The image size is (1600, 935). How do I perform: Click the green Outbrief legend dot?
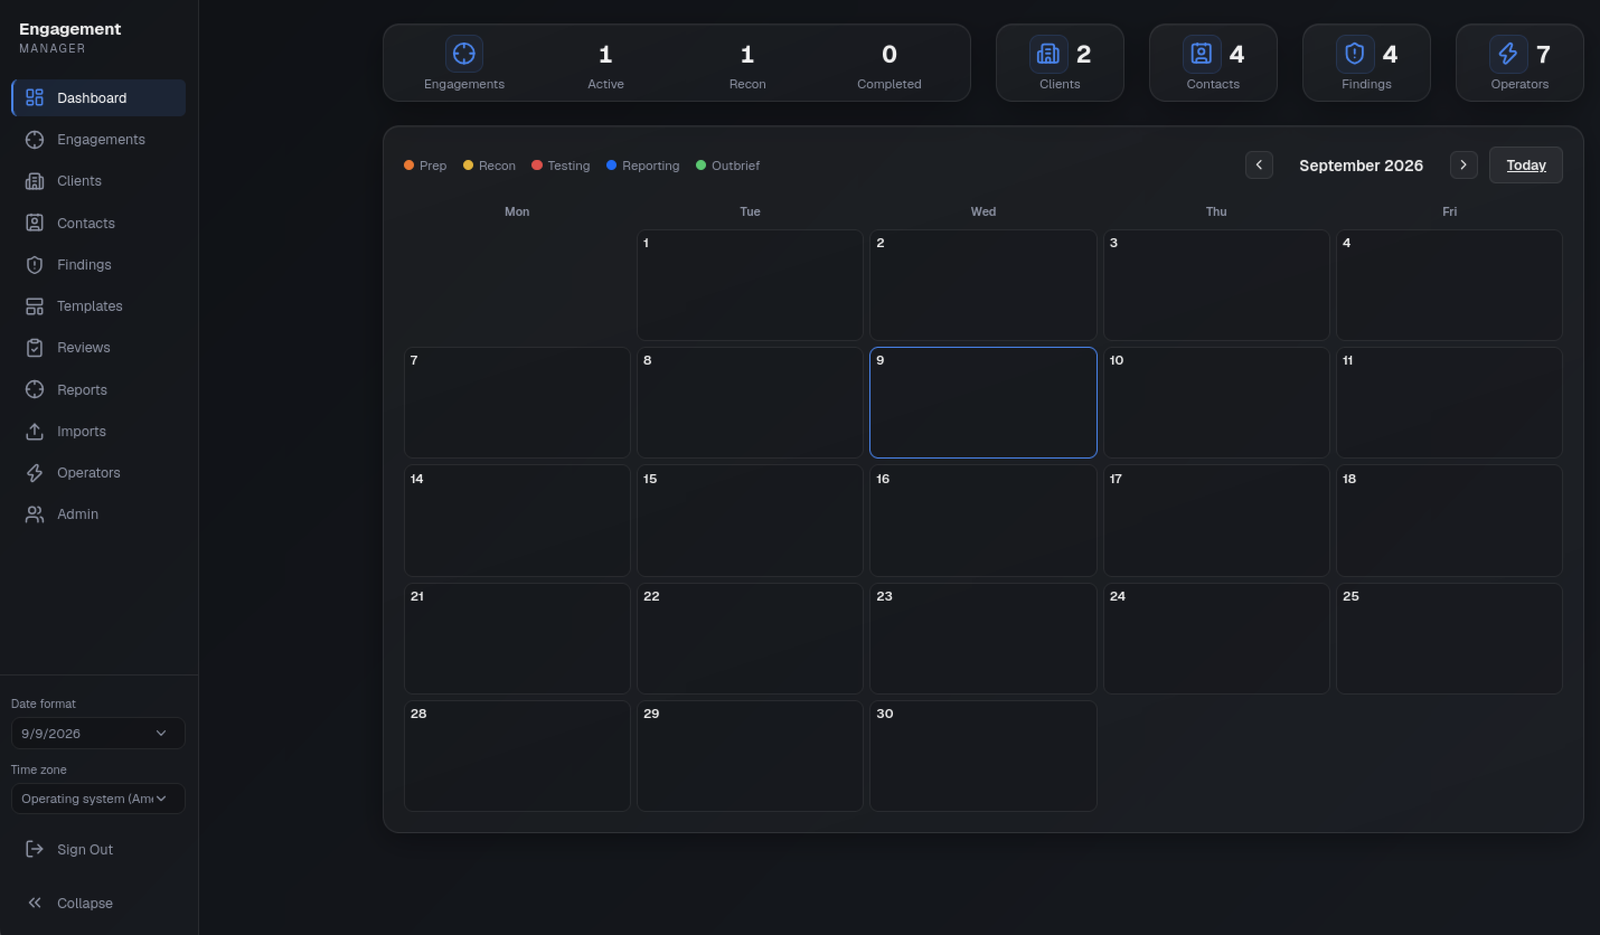pos(701,165)
